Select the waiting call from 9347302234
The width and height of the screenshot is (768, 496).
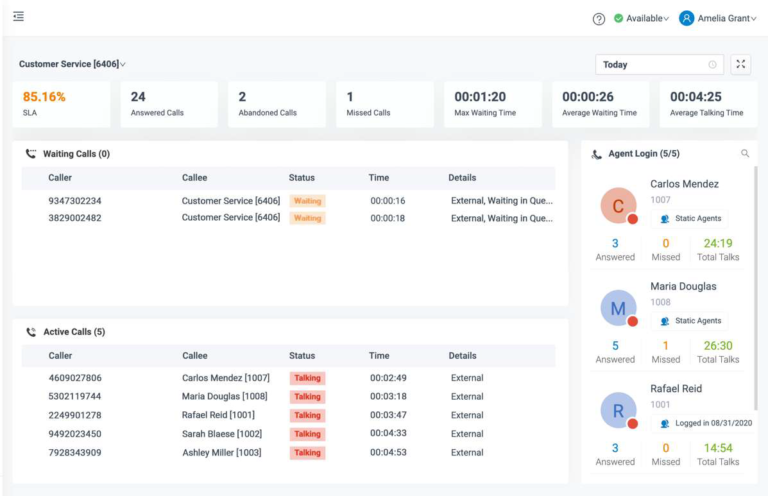tap(75, 201)
